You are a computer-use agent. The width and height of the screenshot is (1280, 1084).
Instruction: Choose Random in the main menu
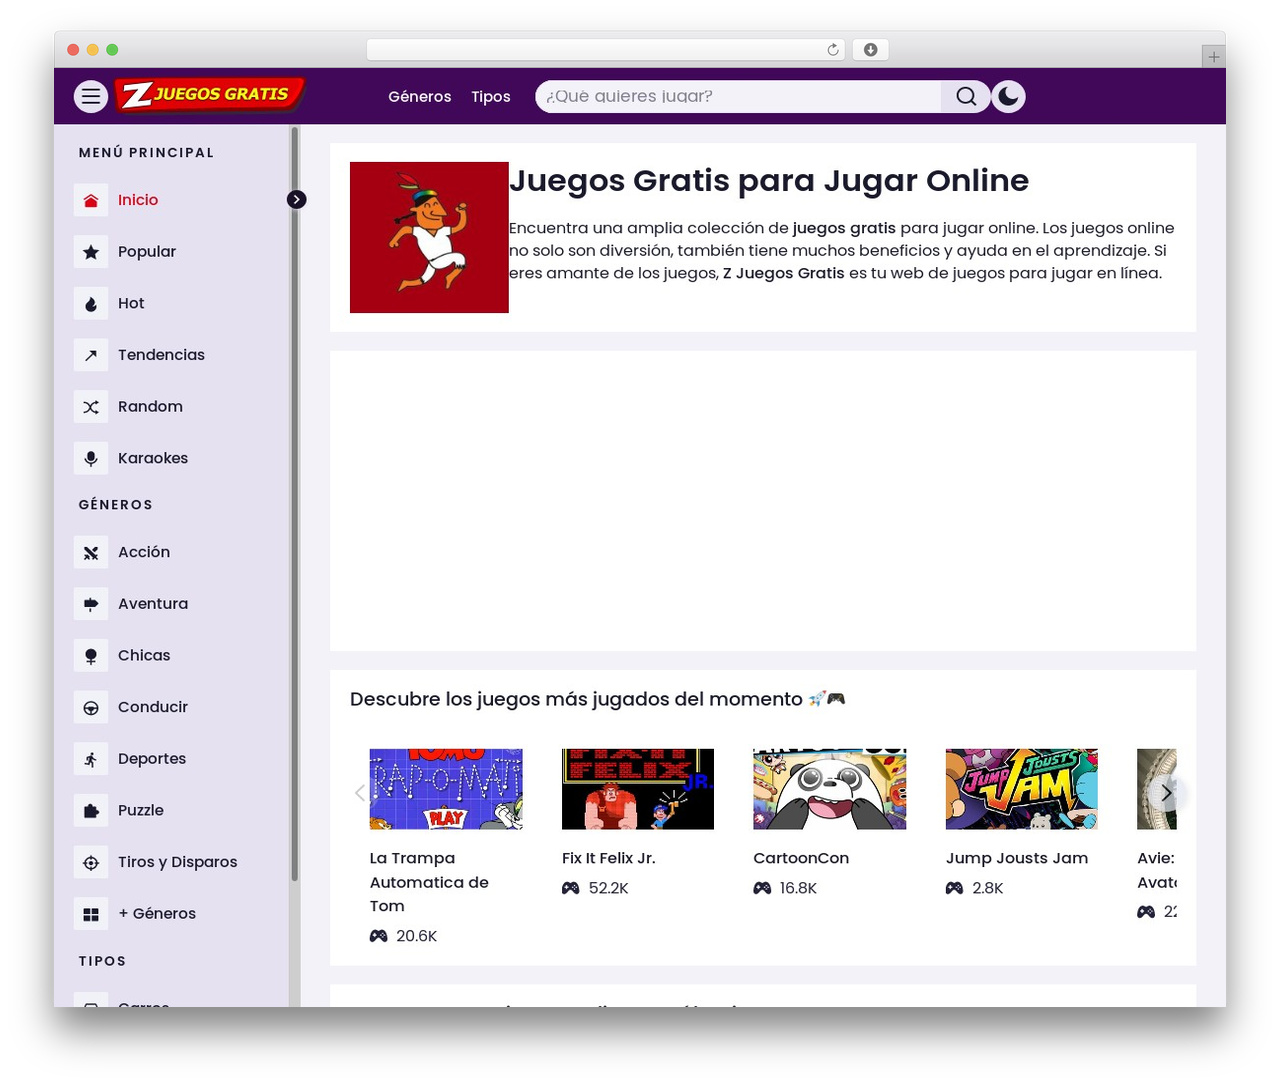(x=150, y=407)
